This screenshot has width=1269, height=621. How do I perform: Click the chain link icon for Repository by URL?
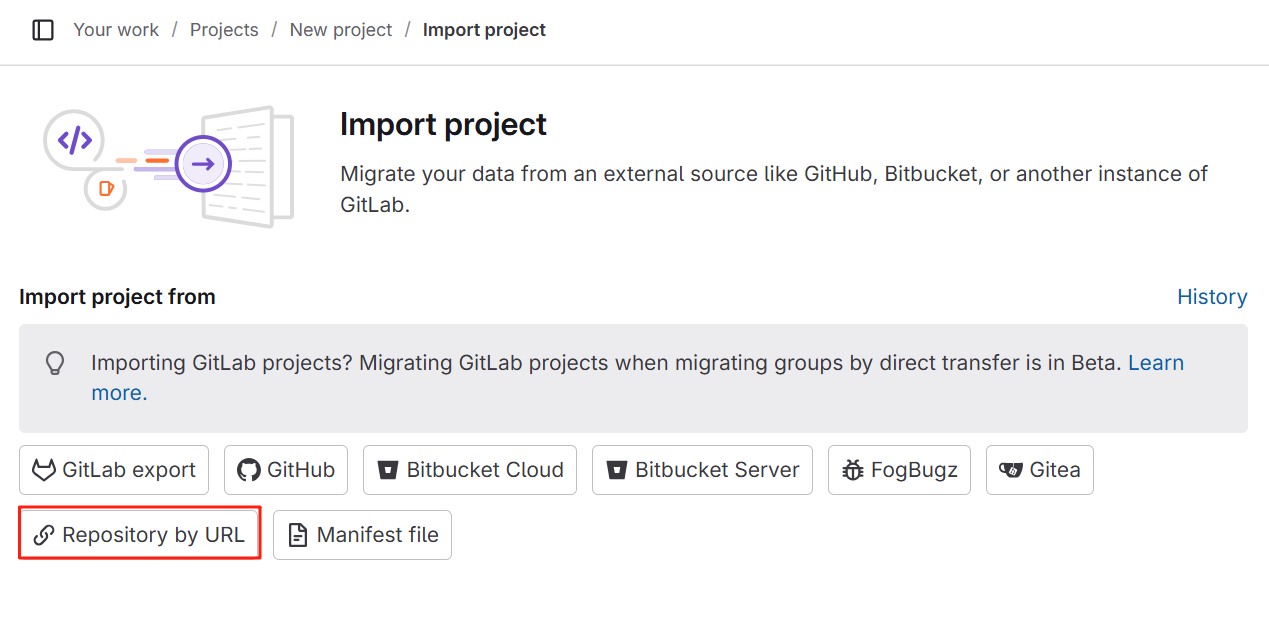click(43, 535)
